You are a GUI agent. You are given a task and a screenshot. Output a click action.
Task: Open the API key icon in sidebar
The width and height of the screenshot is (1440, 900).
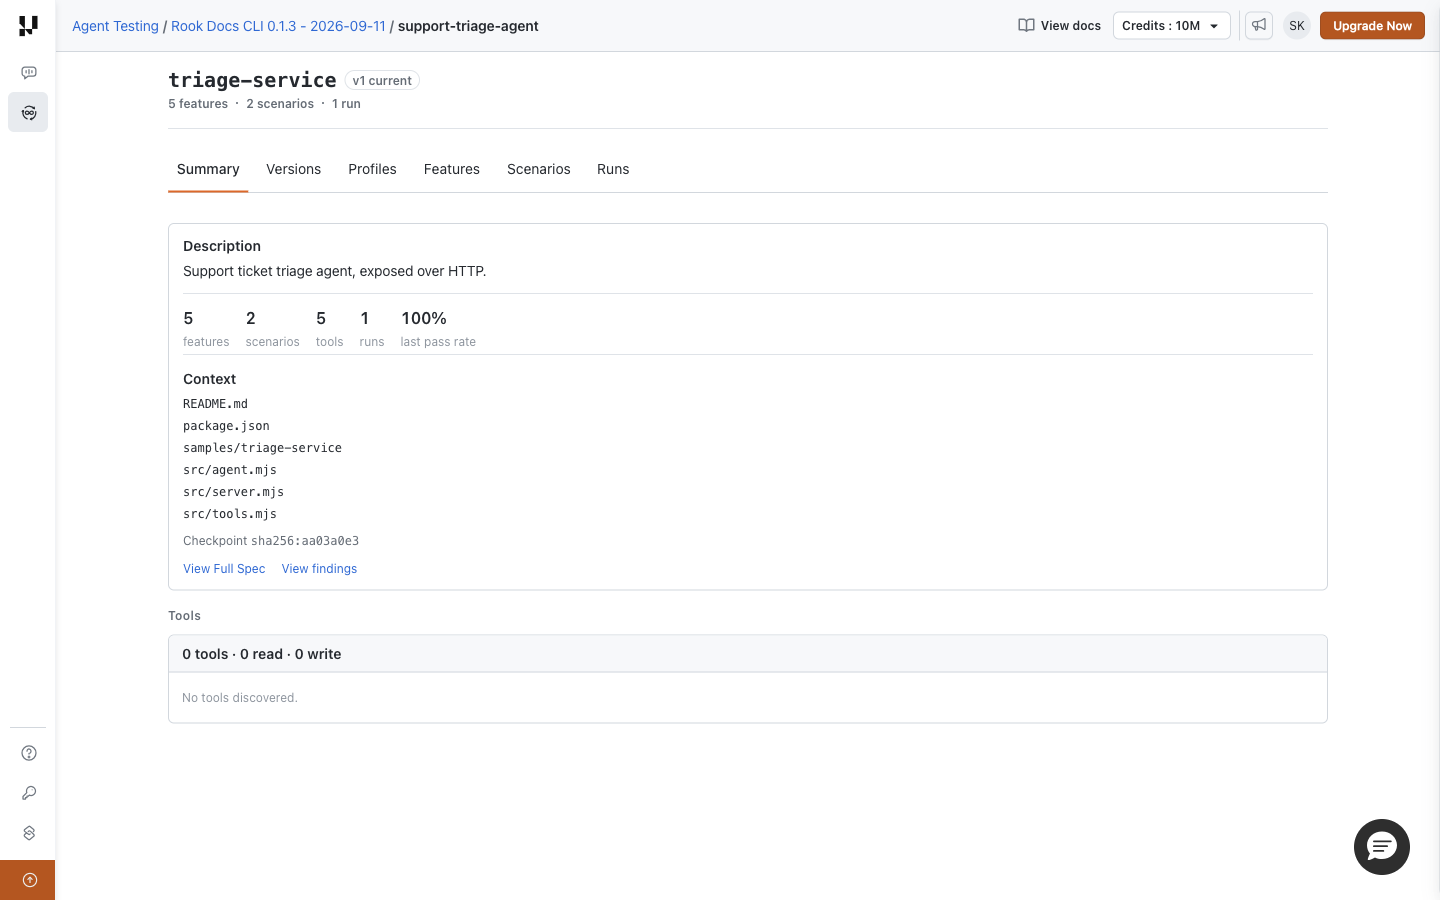click(x=29, y=793)
